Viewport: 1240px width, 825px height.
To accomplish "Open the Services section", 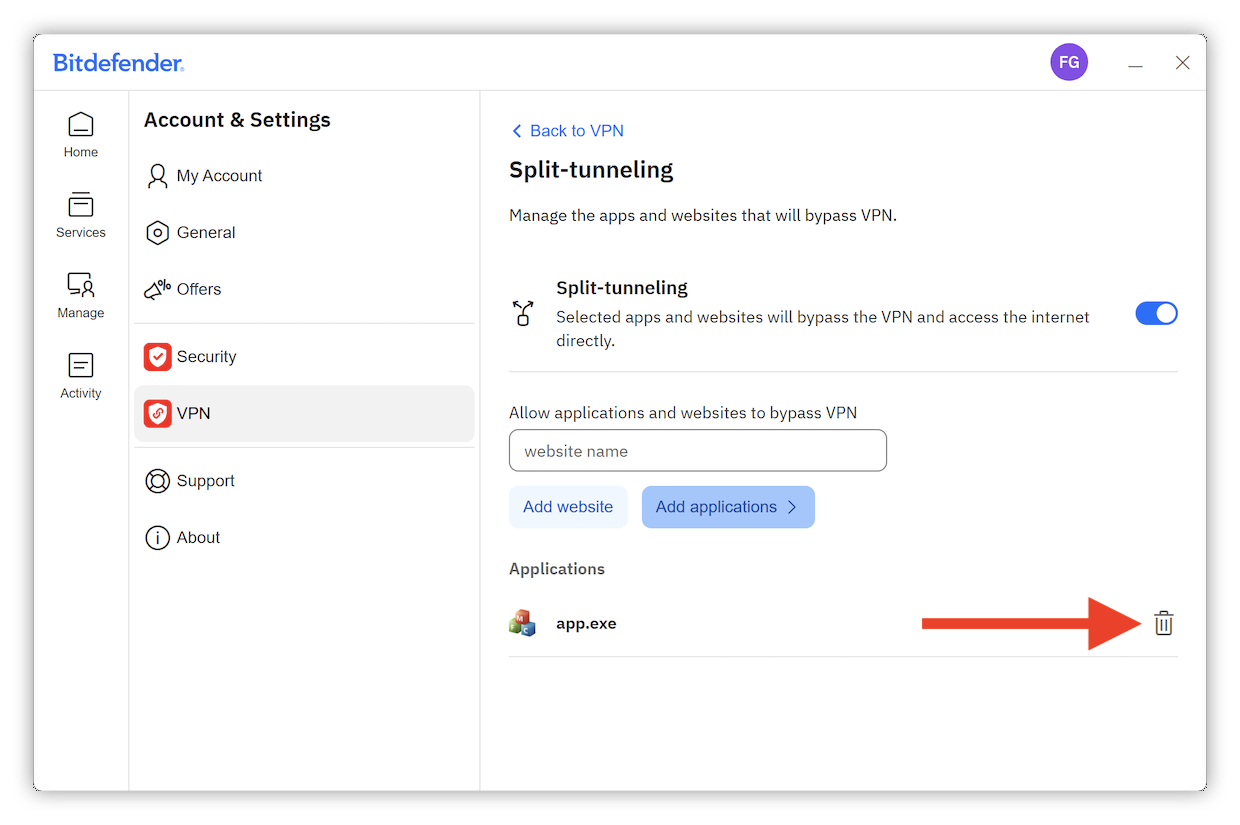I will tap(81, 215).
